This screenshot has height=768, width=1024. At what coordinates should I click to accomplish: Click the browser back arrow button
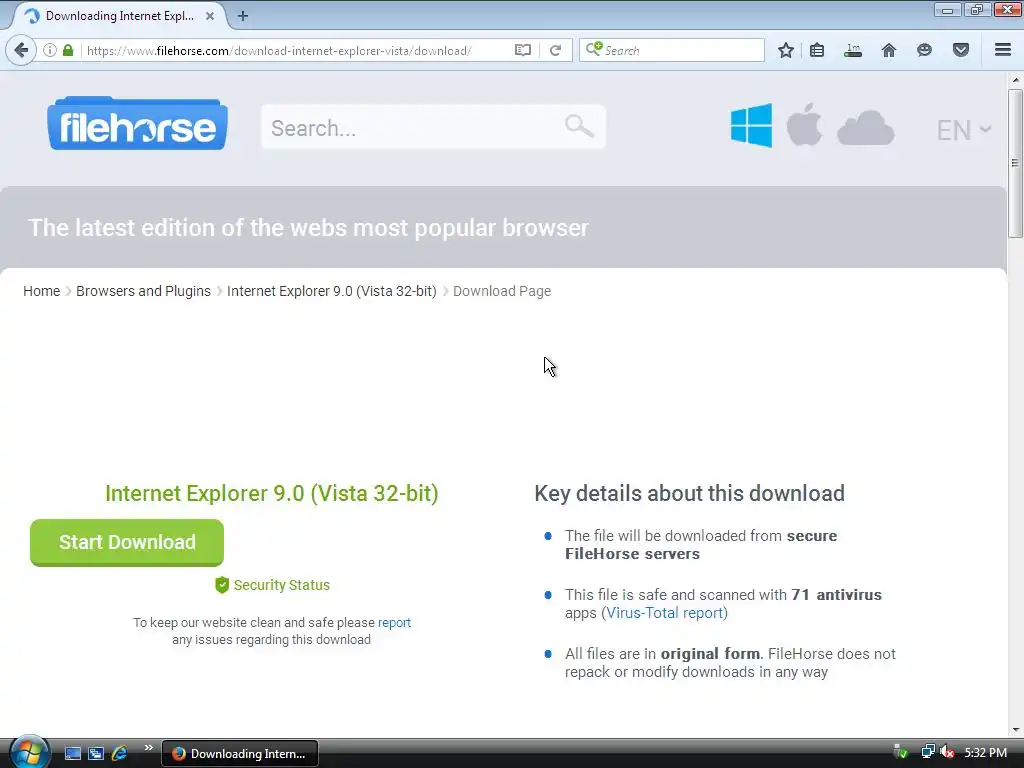coord(21,50)
